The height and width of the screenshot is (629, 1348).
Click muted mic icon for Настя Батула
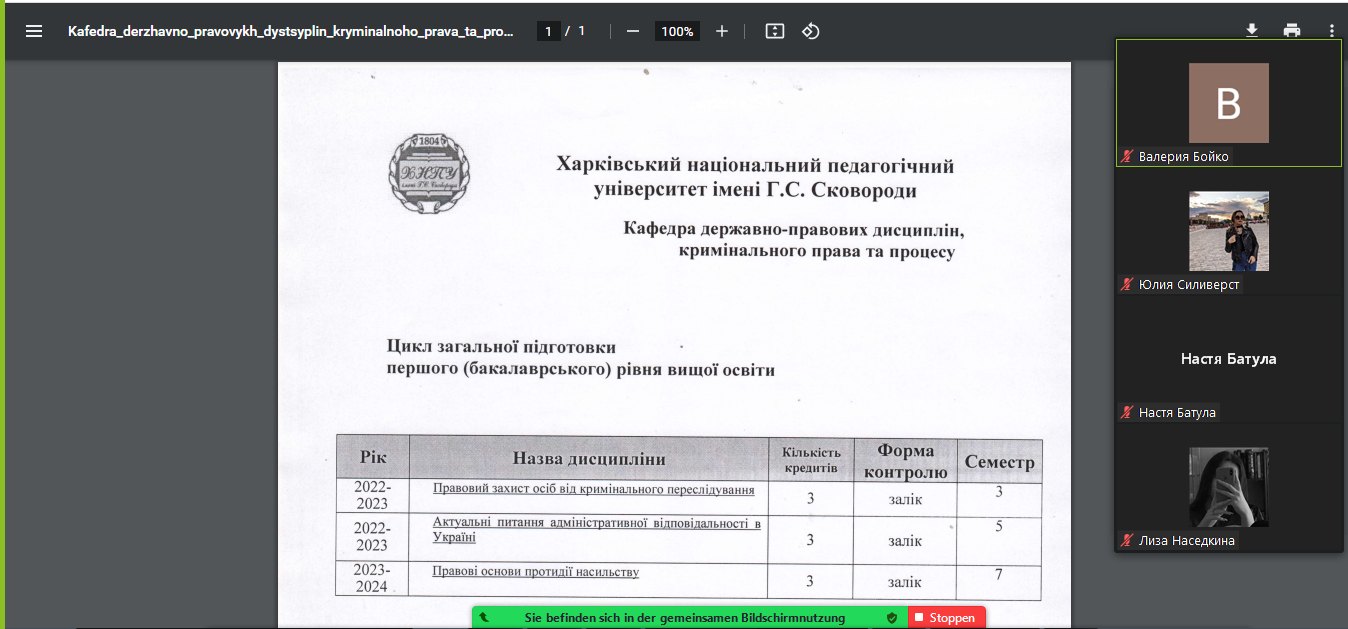click(x=1128, y=412)
